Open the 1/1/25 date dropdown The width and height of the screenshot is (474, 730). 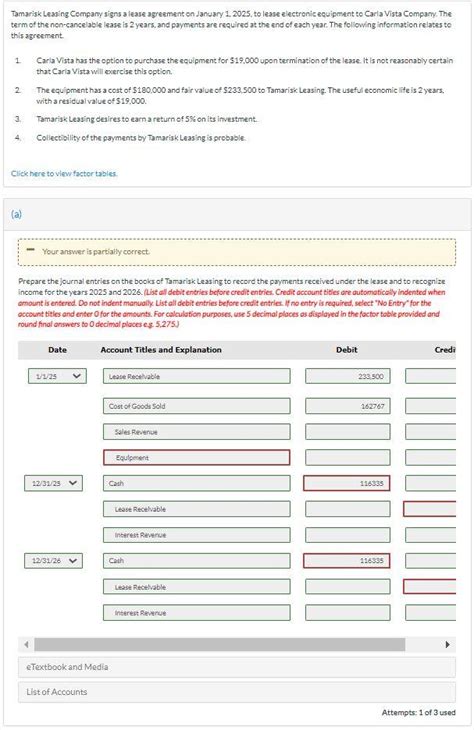57,376
